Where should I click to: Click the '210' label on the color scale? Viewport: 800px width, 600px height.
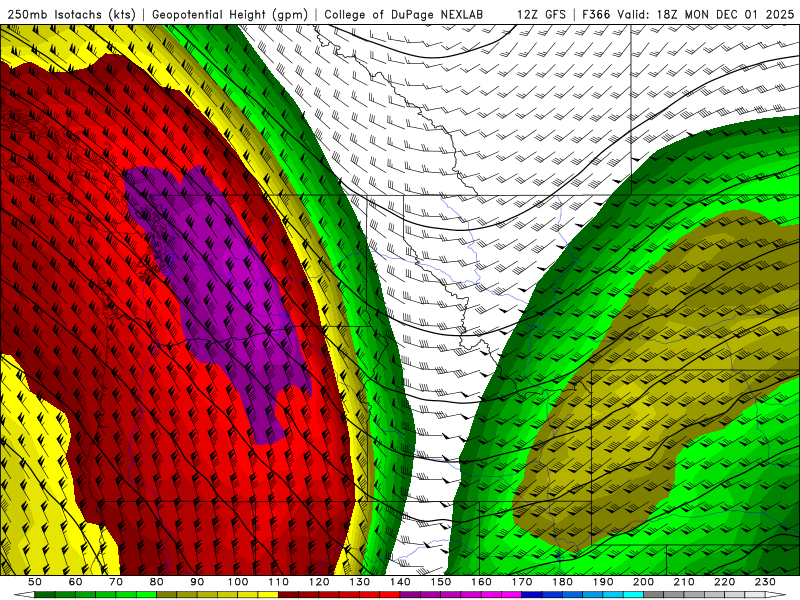[684, 582]
